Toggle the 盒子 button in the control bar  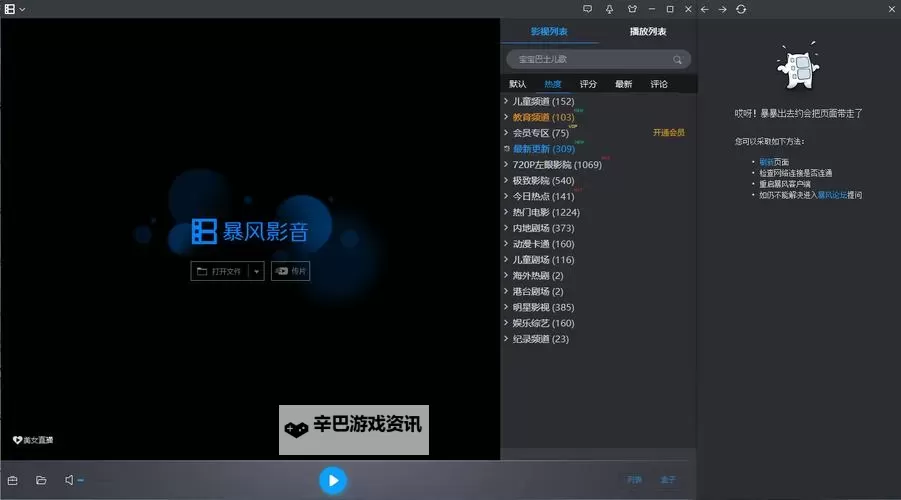[668, 480]
